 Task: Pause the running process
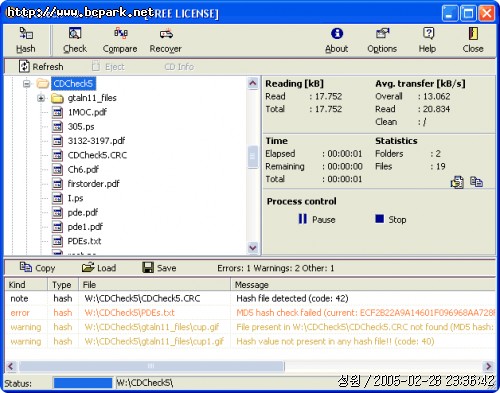pos(317,219)
